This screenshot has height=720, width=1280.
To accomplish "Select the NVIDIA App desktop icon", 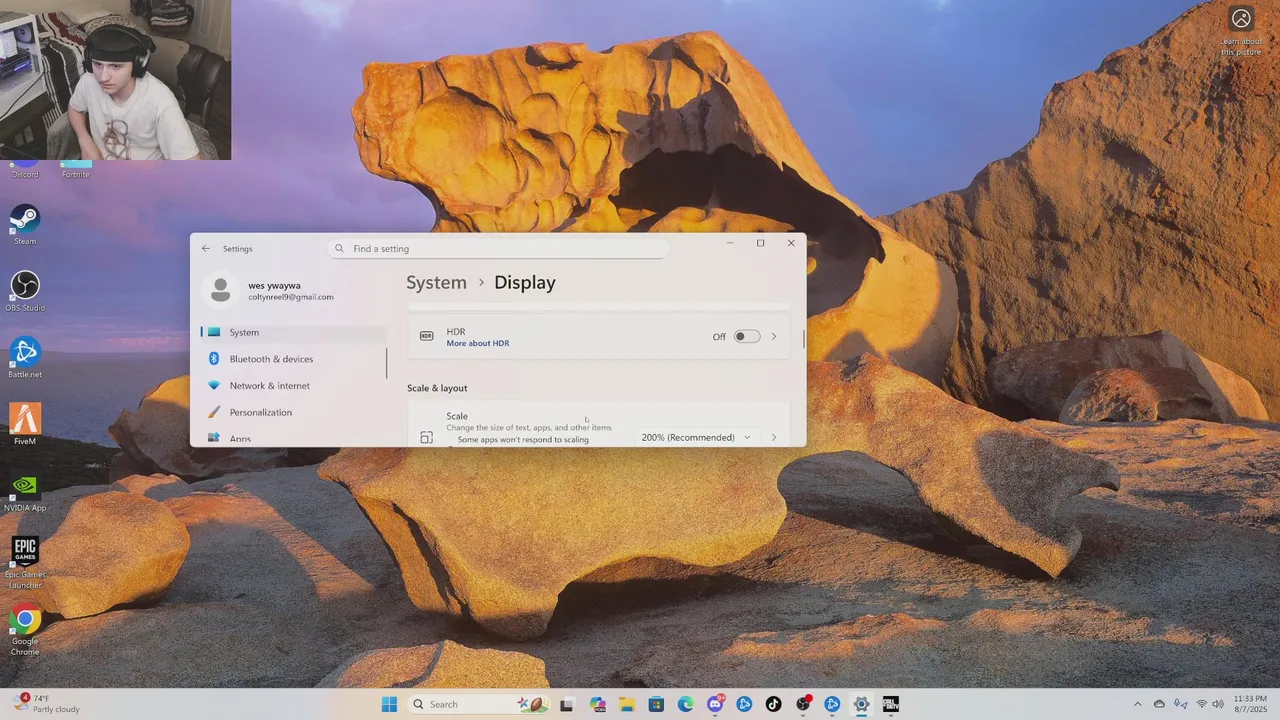I will pyautogui.click(x=25, y=492).
